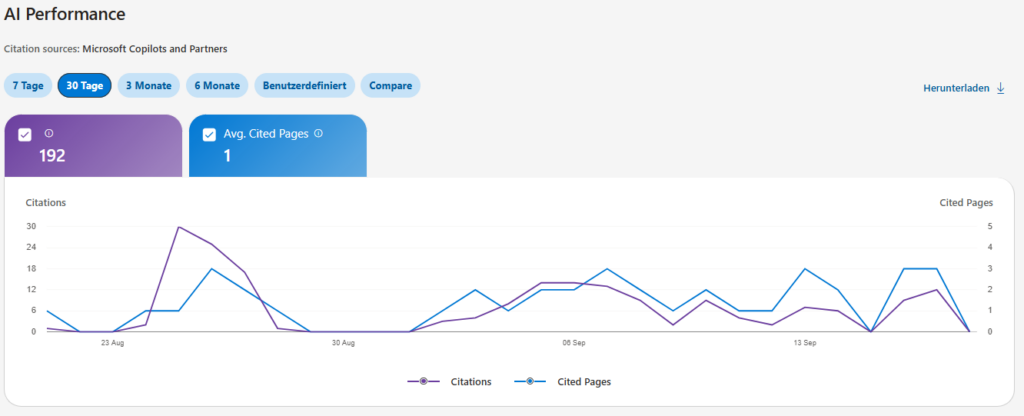Click the Citations axis title on the left
1024x416 pixels.
[46, 202]
